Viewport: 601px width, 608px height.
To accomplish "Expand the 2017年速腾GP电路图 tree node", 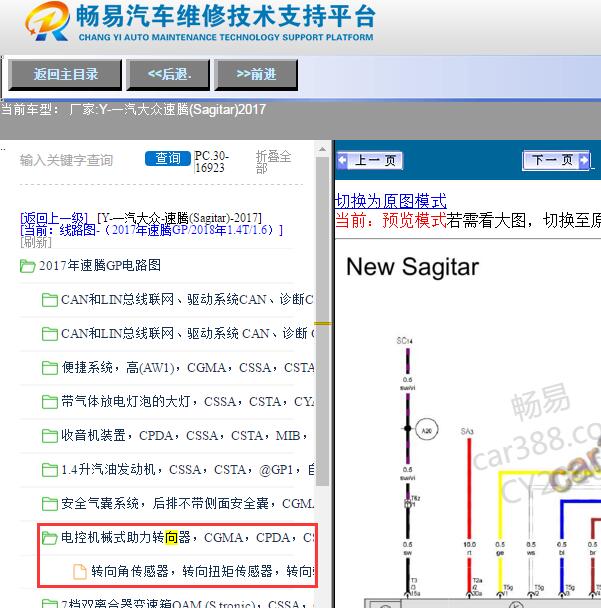I will (x=100, y=266).
